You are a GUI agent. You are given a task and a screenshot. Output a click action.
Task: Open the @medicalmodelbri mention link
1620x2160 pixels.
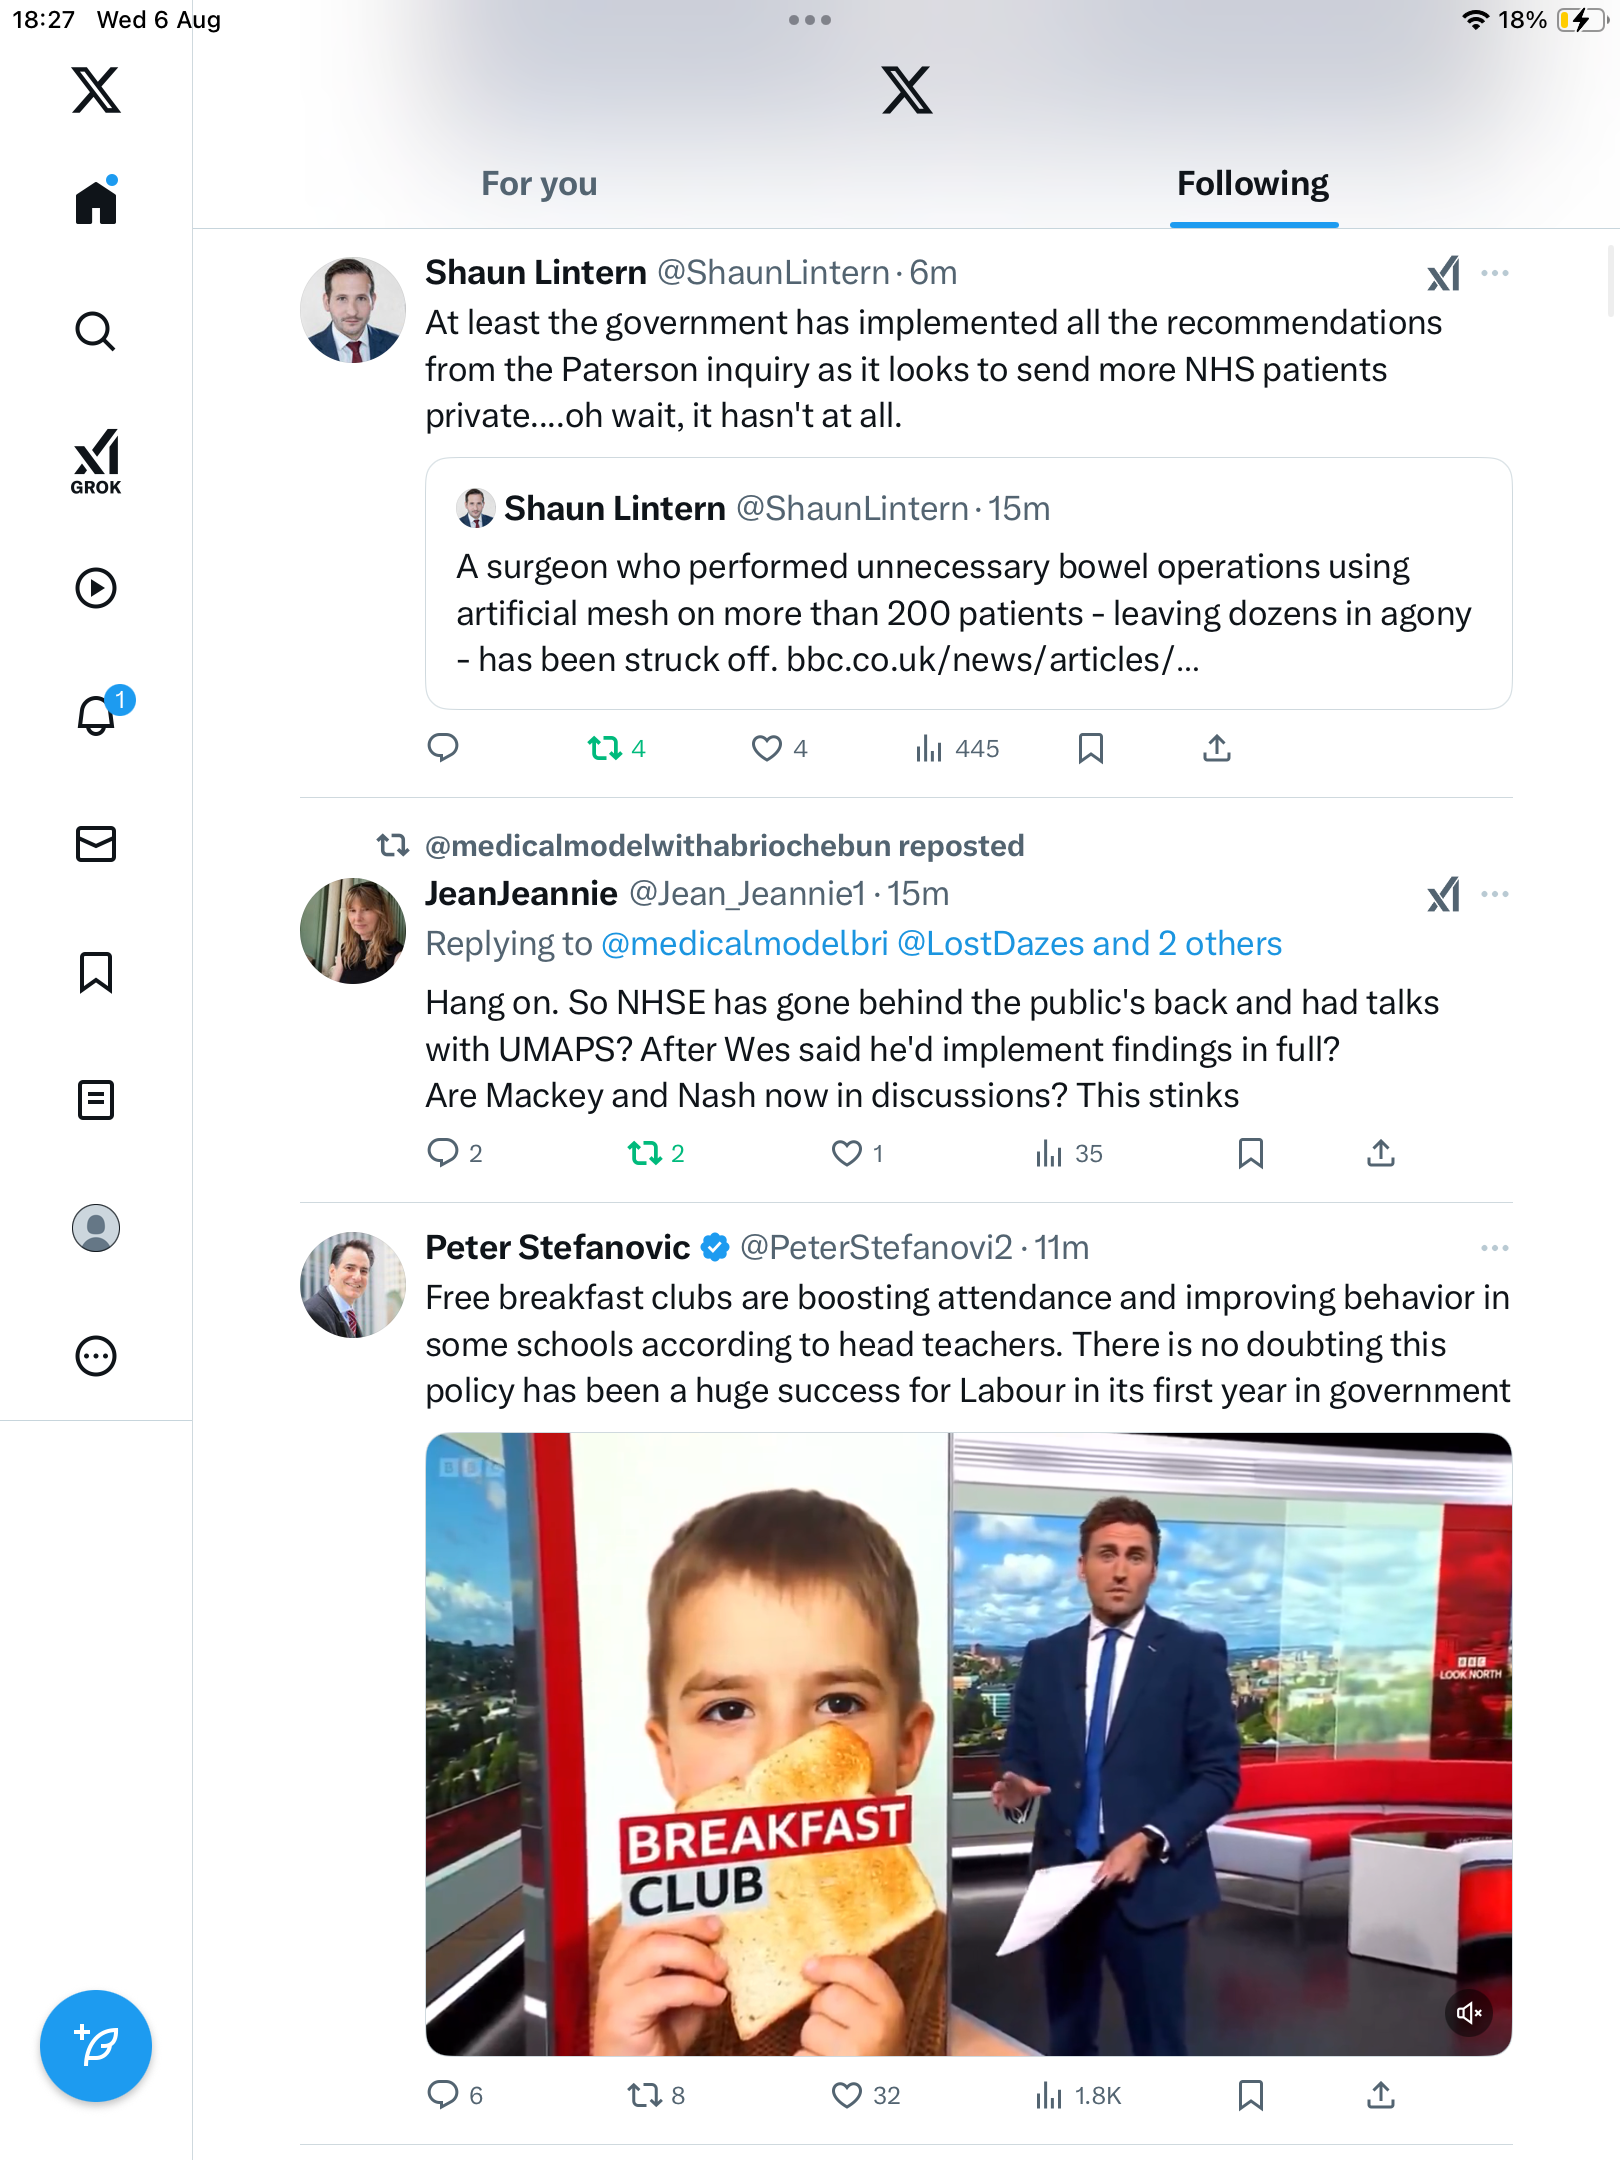click(744, 944)
